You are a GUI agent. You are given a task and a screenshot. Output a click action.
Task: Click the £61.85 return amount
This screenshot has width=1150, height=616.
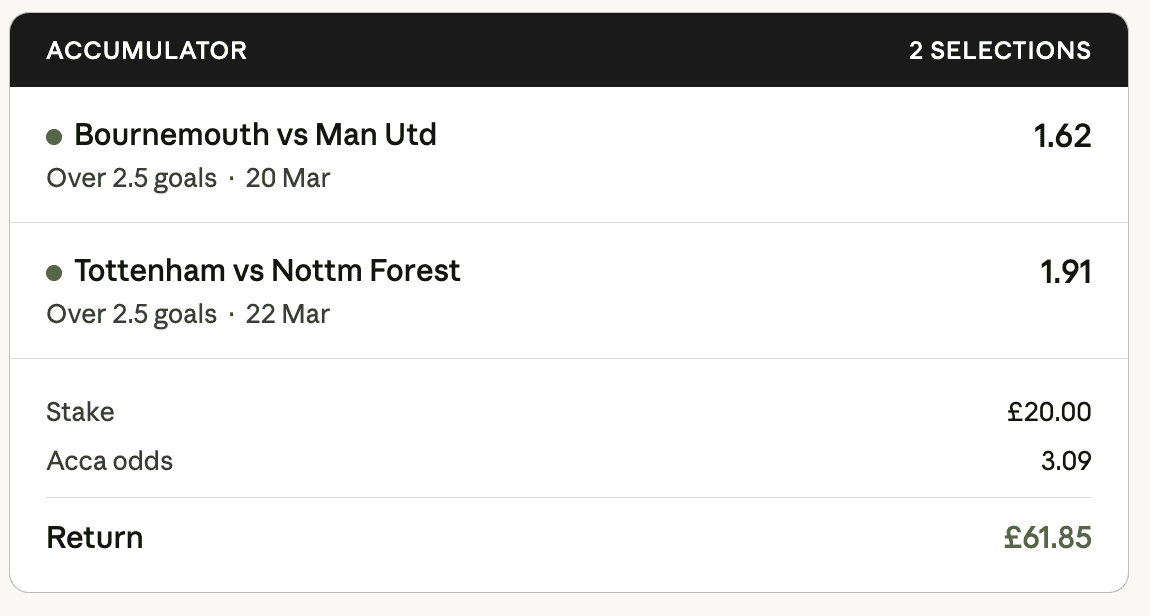click(1048, 538)
